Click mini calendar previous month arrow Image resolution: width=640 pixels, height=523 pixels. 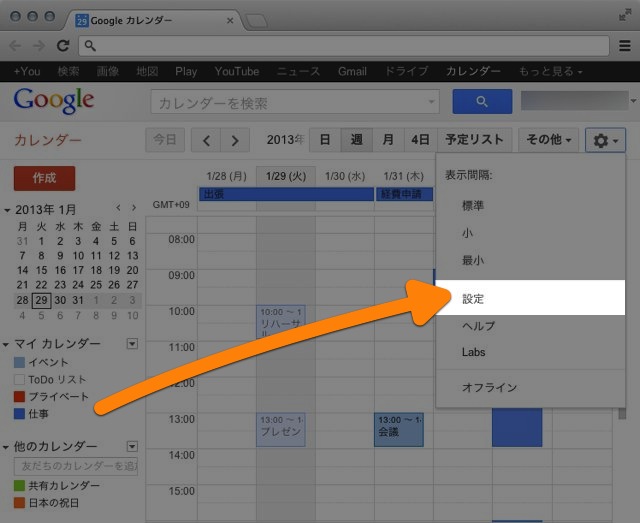click(118, 207)
